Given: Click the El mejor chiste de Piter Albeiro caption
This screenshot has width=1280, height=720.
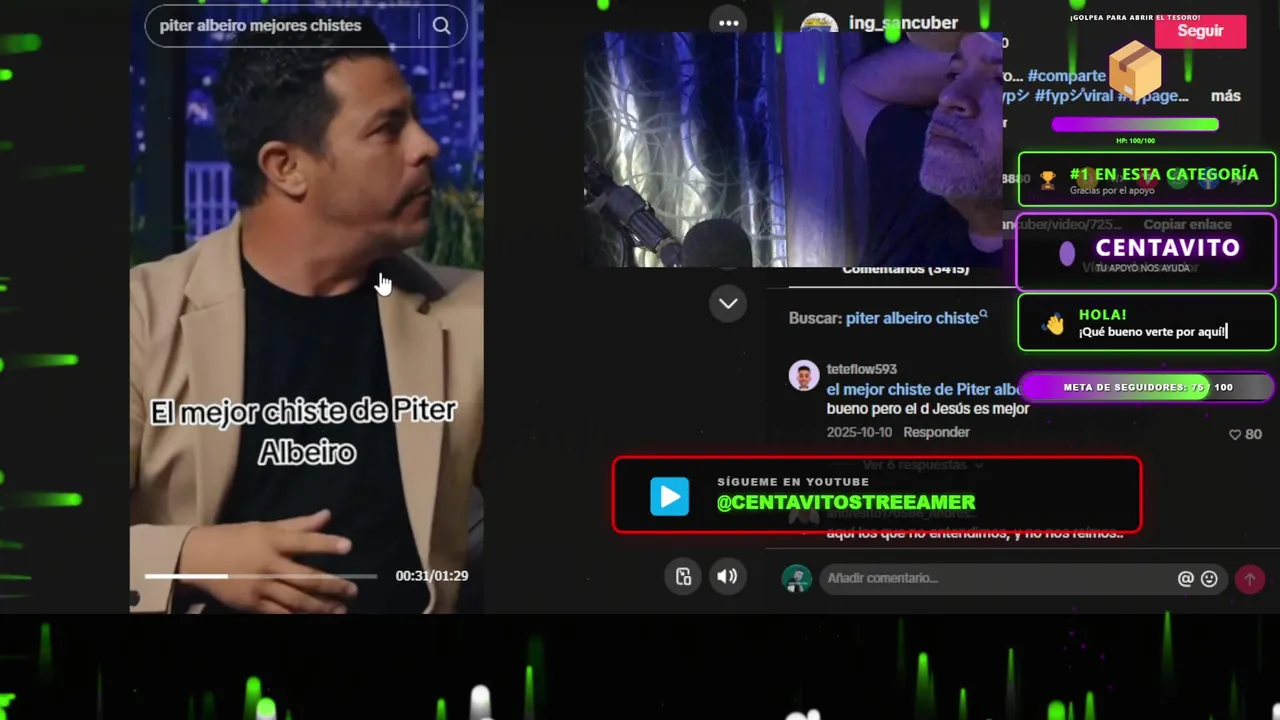Looking at the screenshot, I should pyautogui.click(x=304, y=431).
